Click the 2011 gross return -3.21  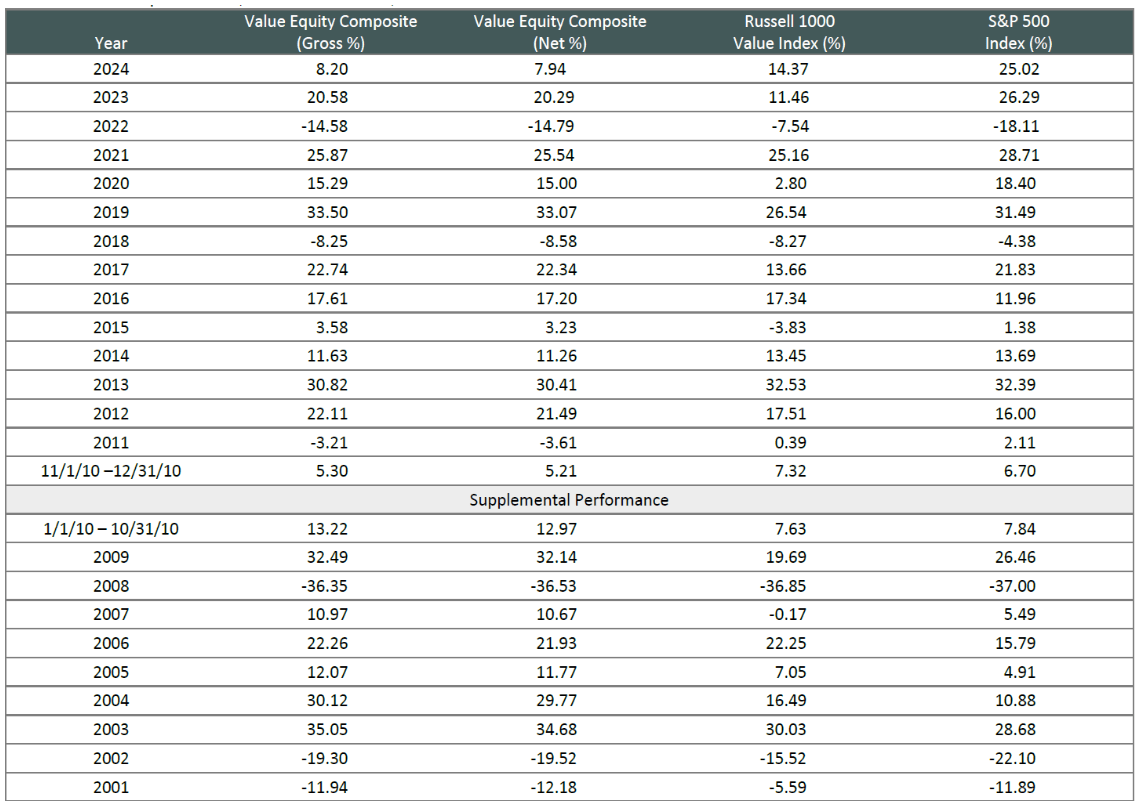point(329,443)
